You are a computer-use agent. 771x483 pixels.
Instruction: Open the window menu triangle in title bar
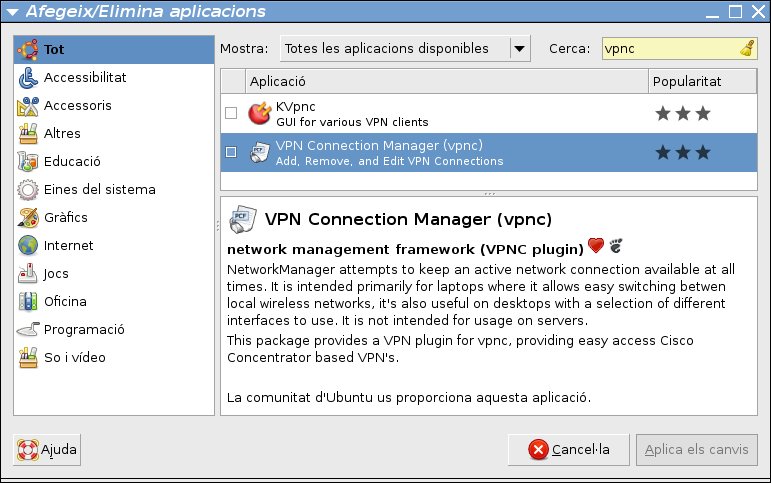[12, 12]
